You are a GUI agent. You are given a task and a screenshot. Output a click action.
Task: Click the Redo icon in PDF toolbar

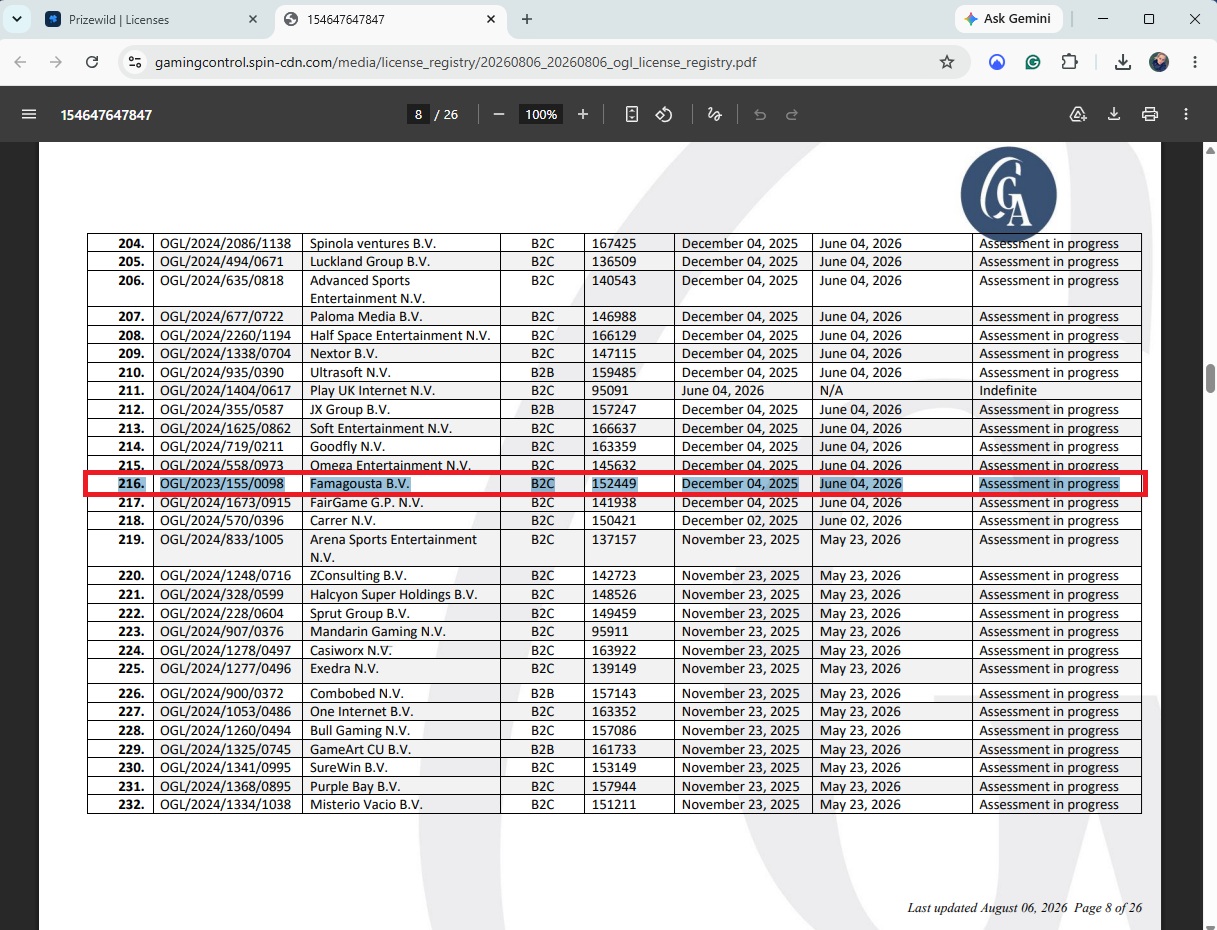point(792,114)
